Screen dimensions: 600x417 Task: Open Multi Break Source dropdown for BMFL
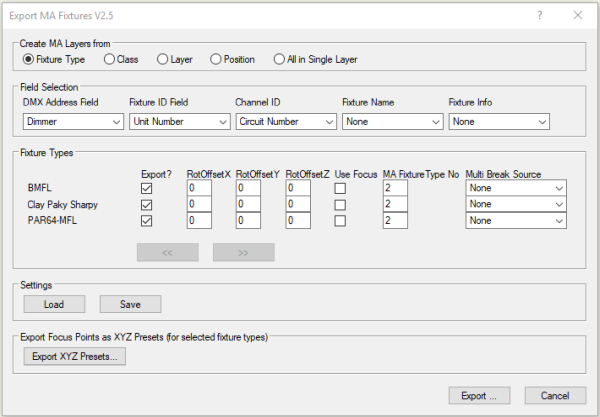click(516, 188)
